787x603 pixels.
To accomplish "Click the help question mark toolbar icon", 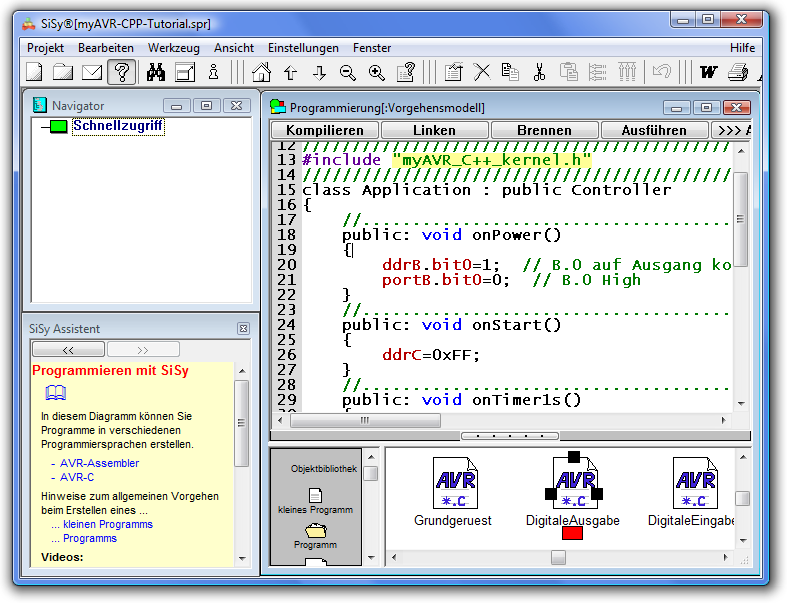I will point(121,72).
